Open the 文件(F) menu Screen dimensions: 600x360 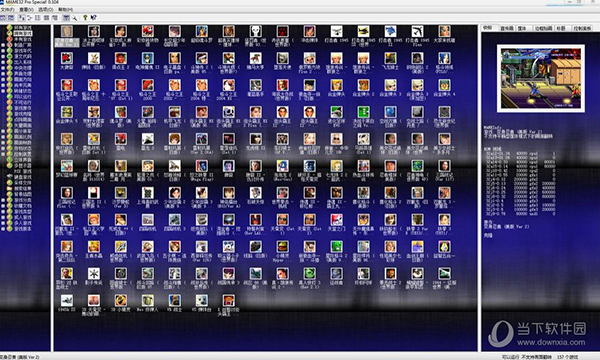[8, 9]
